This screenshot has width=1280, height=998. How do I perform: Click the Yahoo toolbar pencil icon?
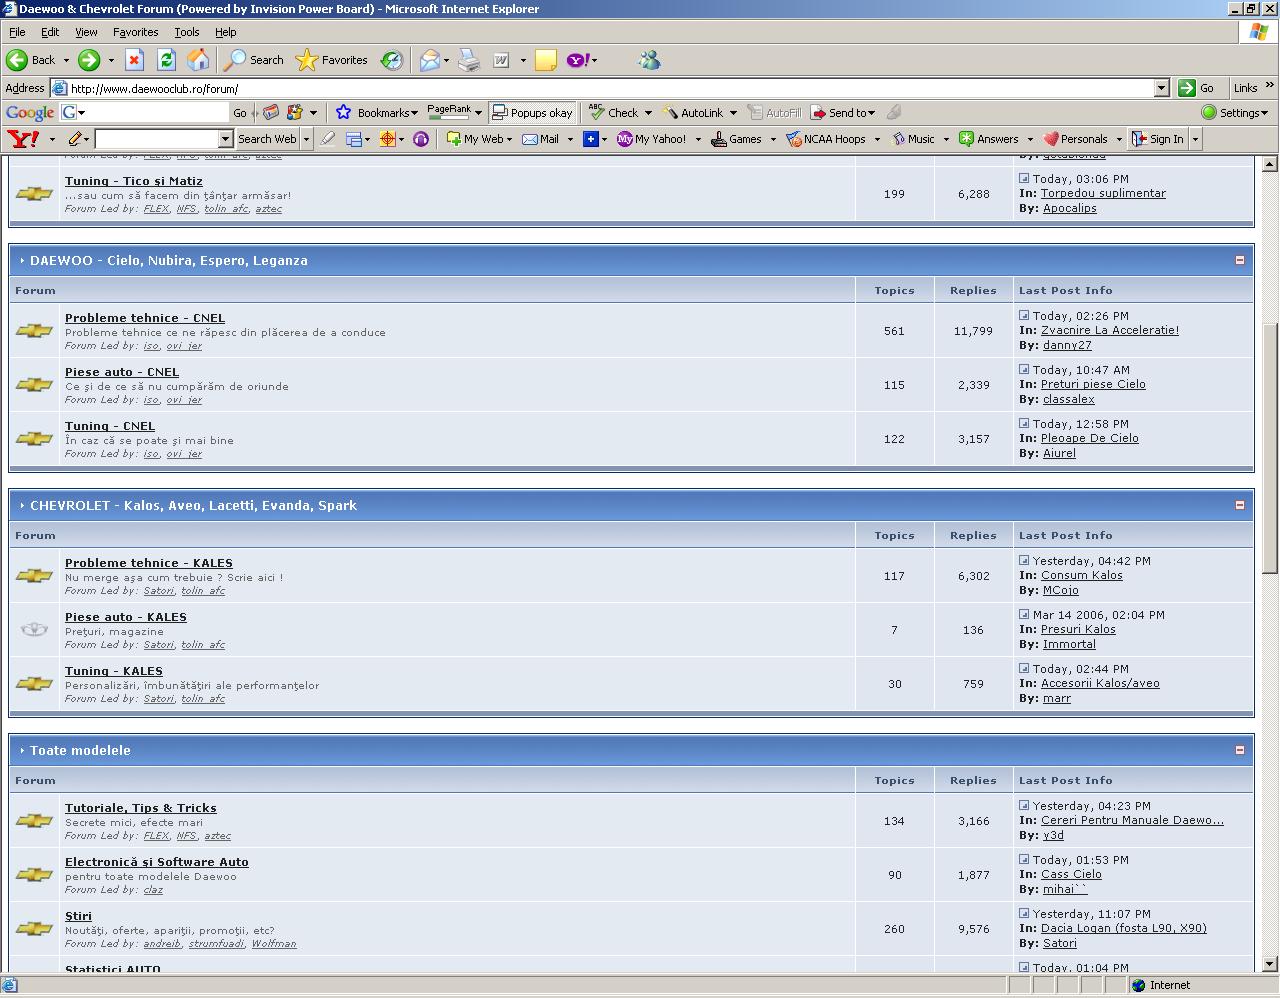pyautogui.click(x=75, y=139)
